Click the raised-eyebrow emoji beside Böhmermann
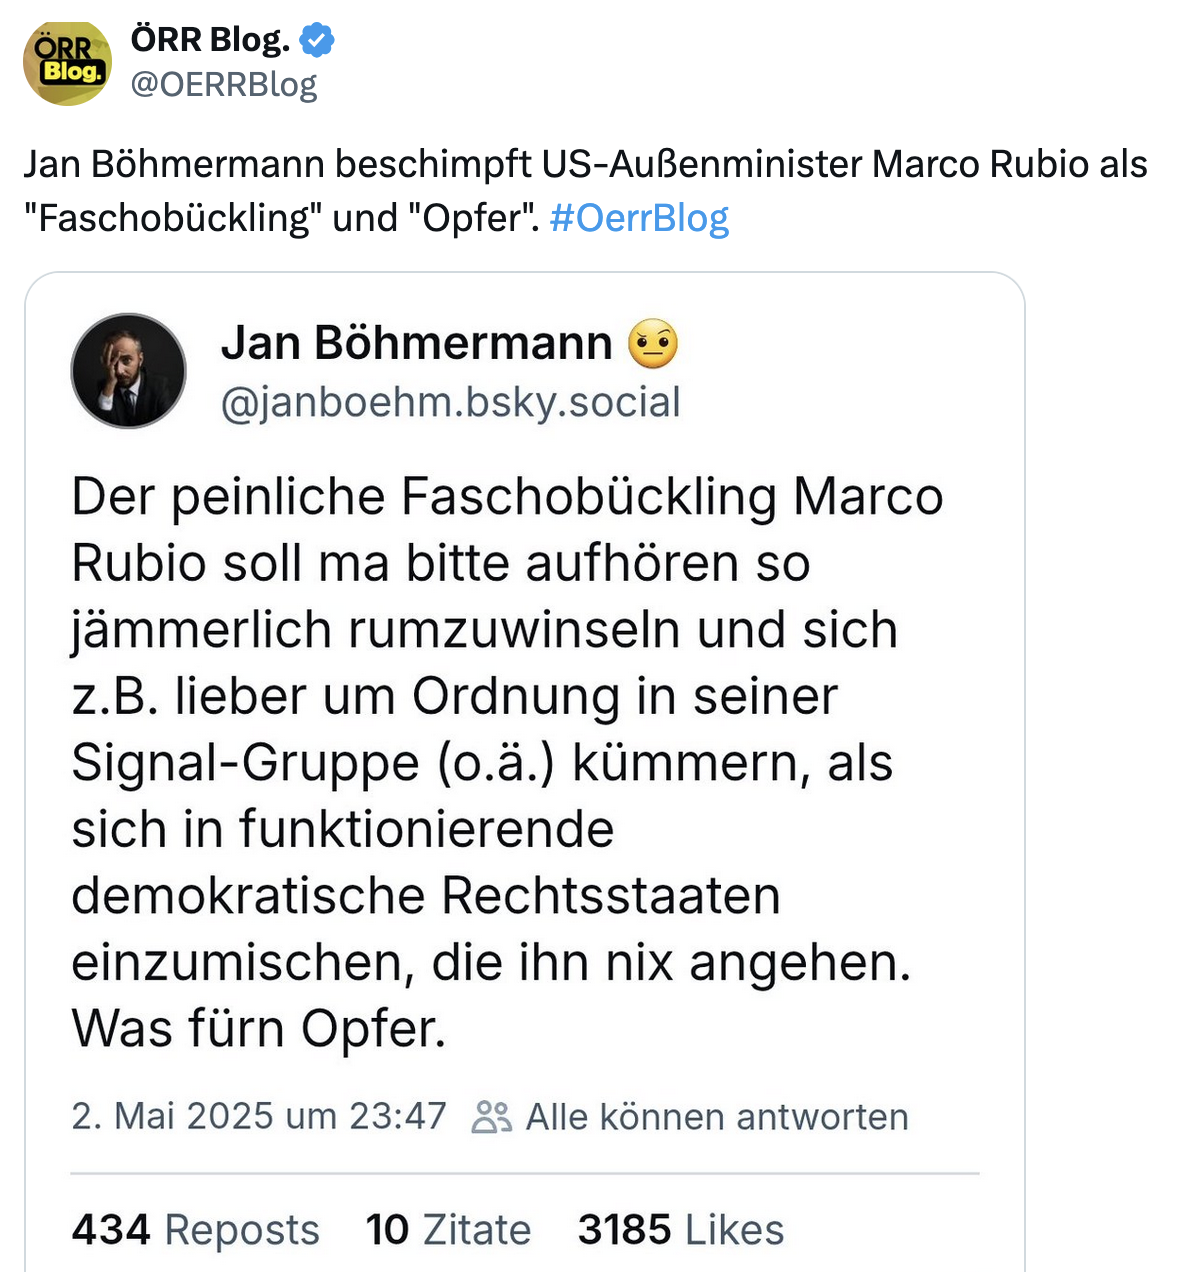Image resolution: width=1182 pixels, height=1272 pixels. click(653, 344)
